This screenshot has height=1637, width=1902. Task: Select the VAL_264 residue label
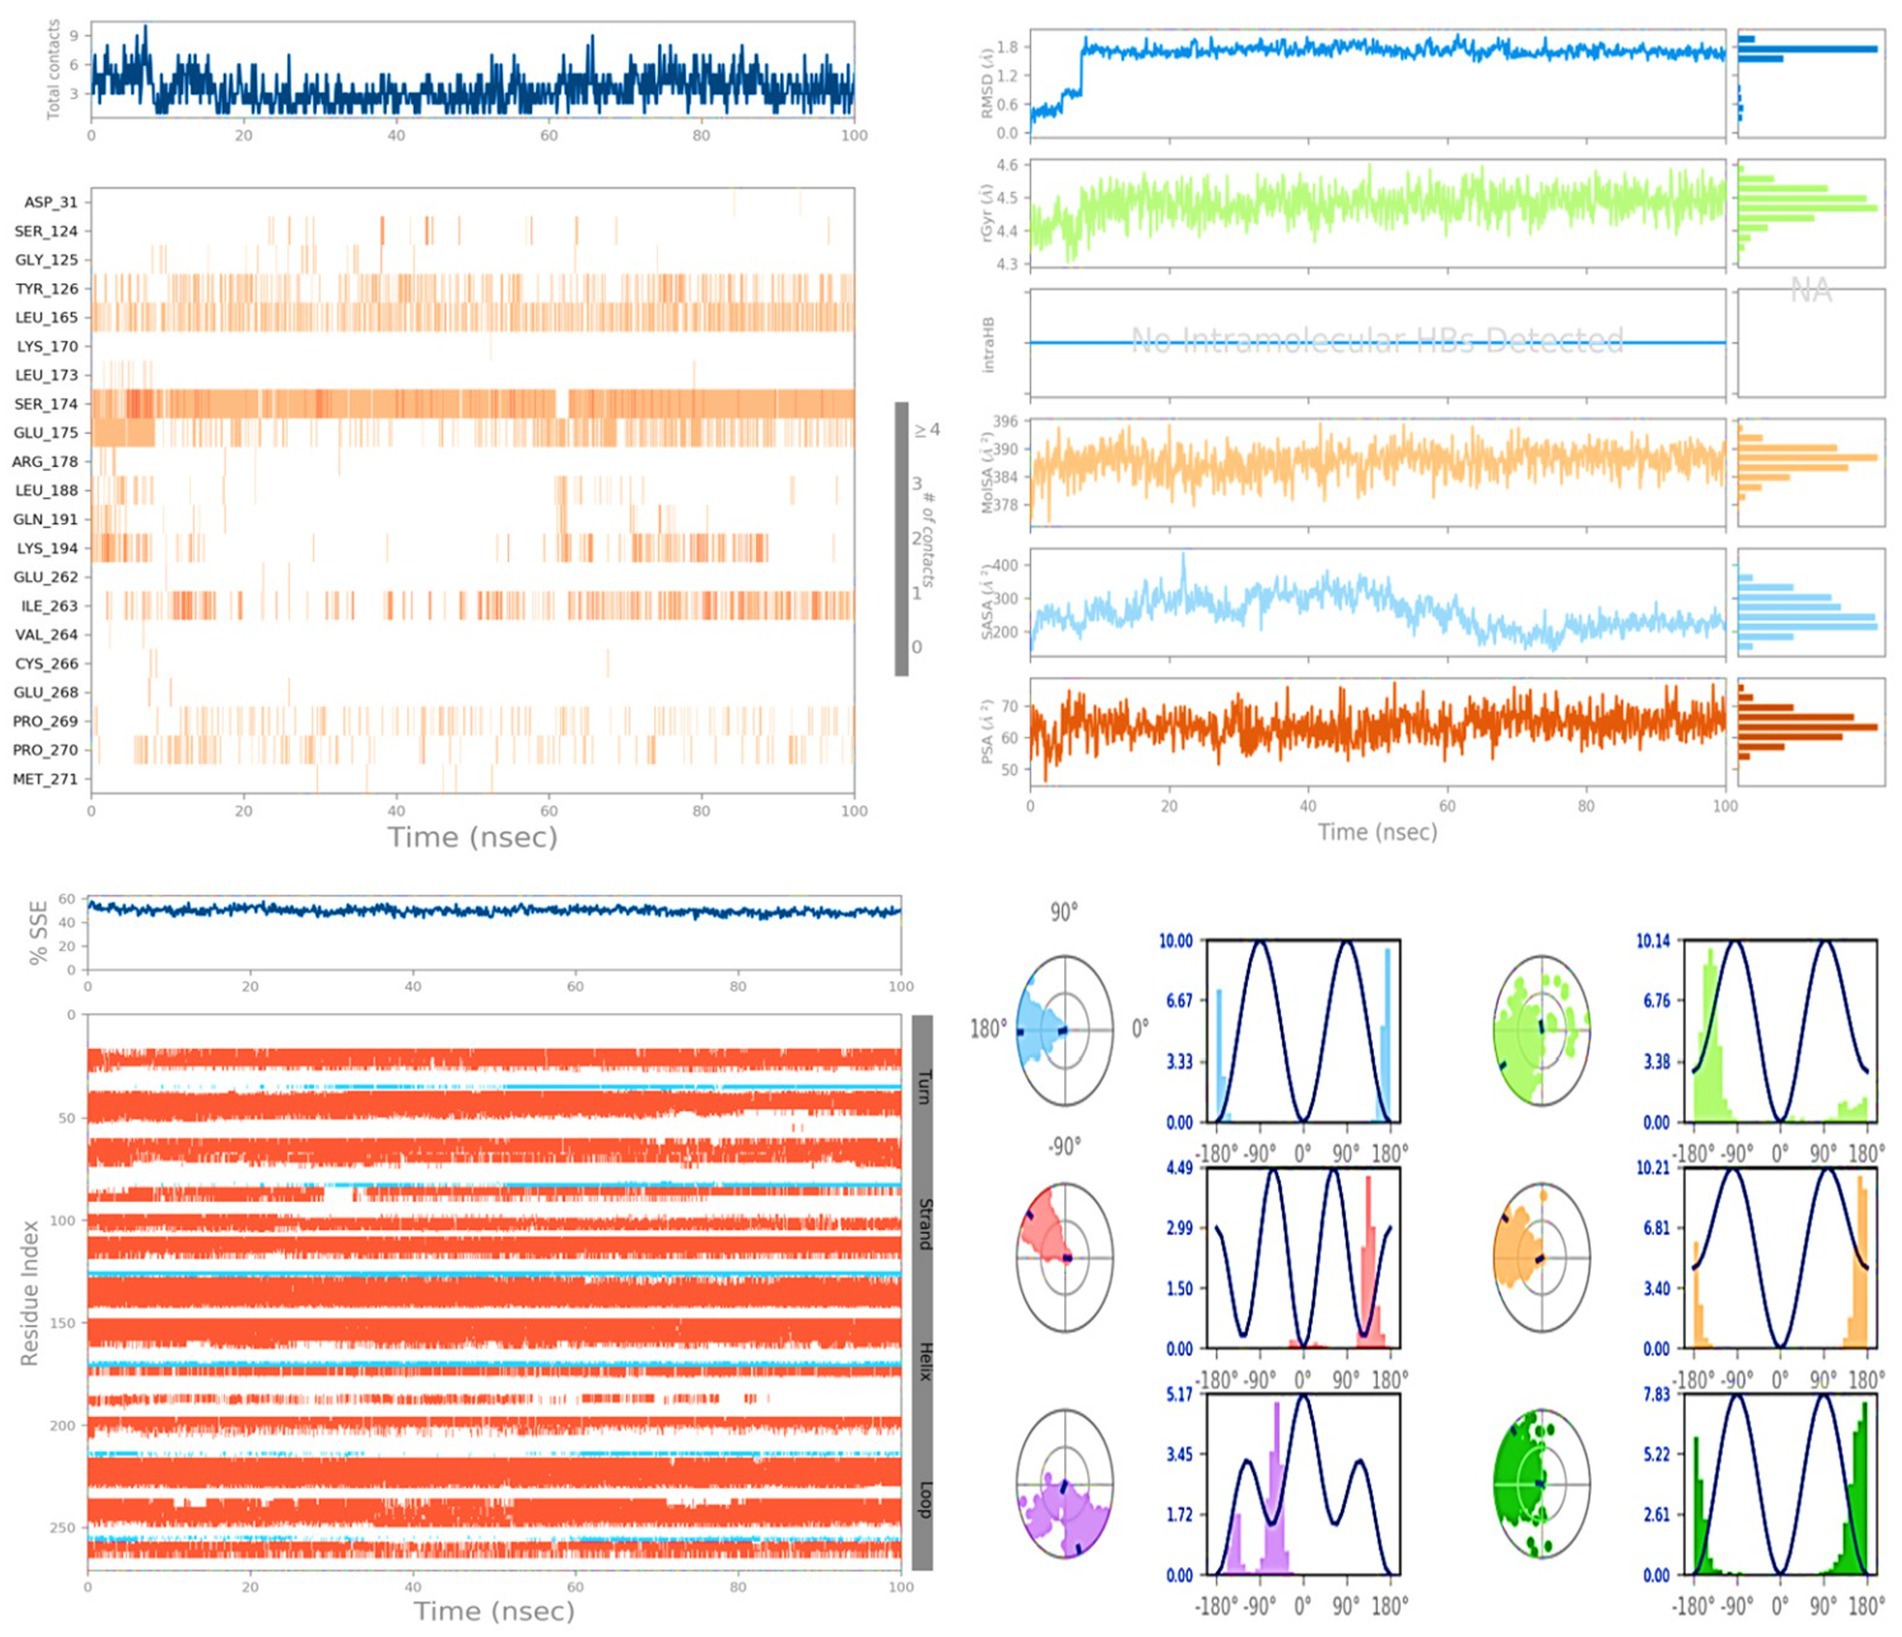pos(47,635)
